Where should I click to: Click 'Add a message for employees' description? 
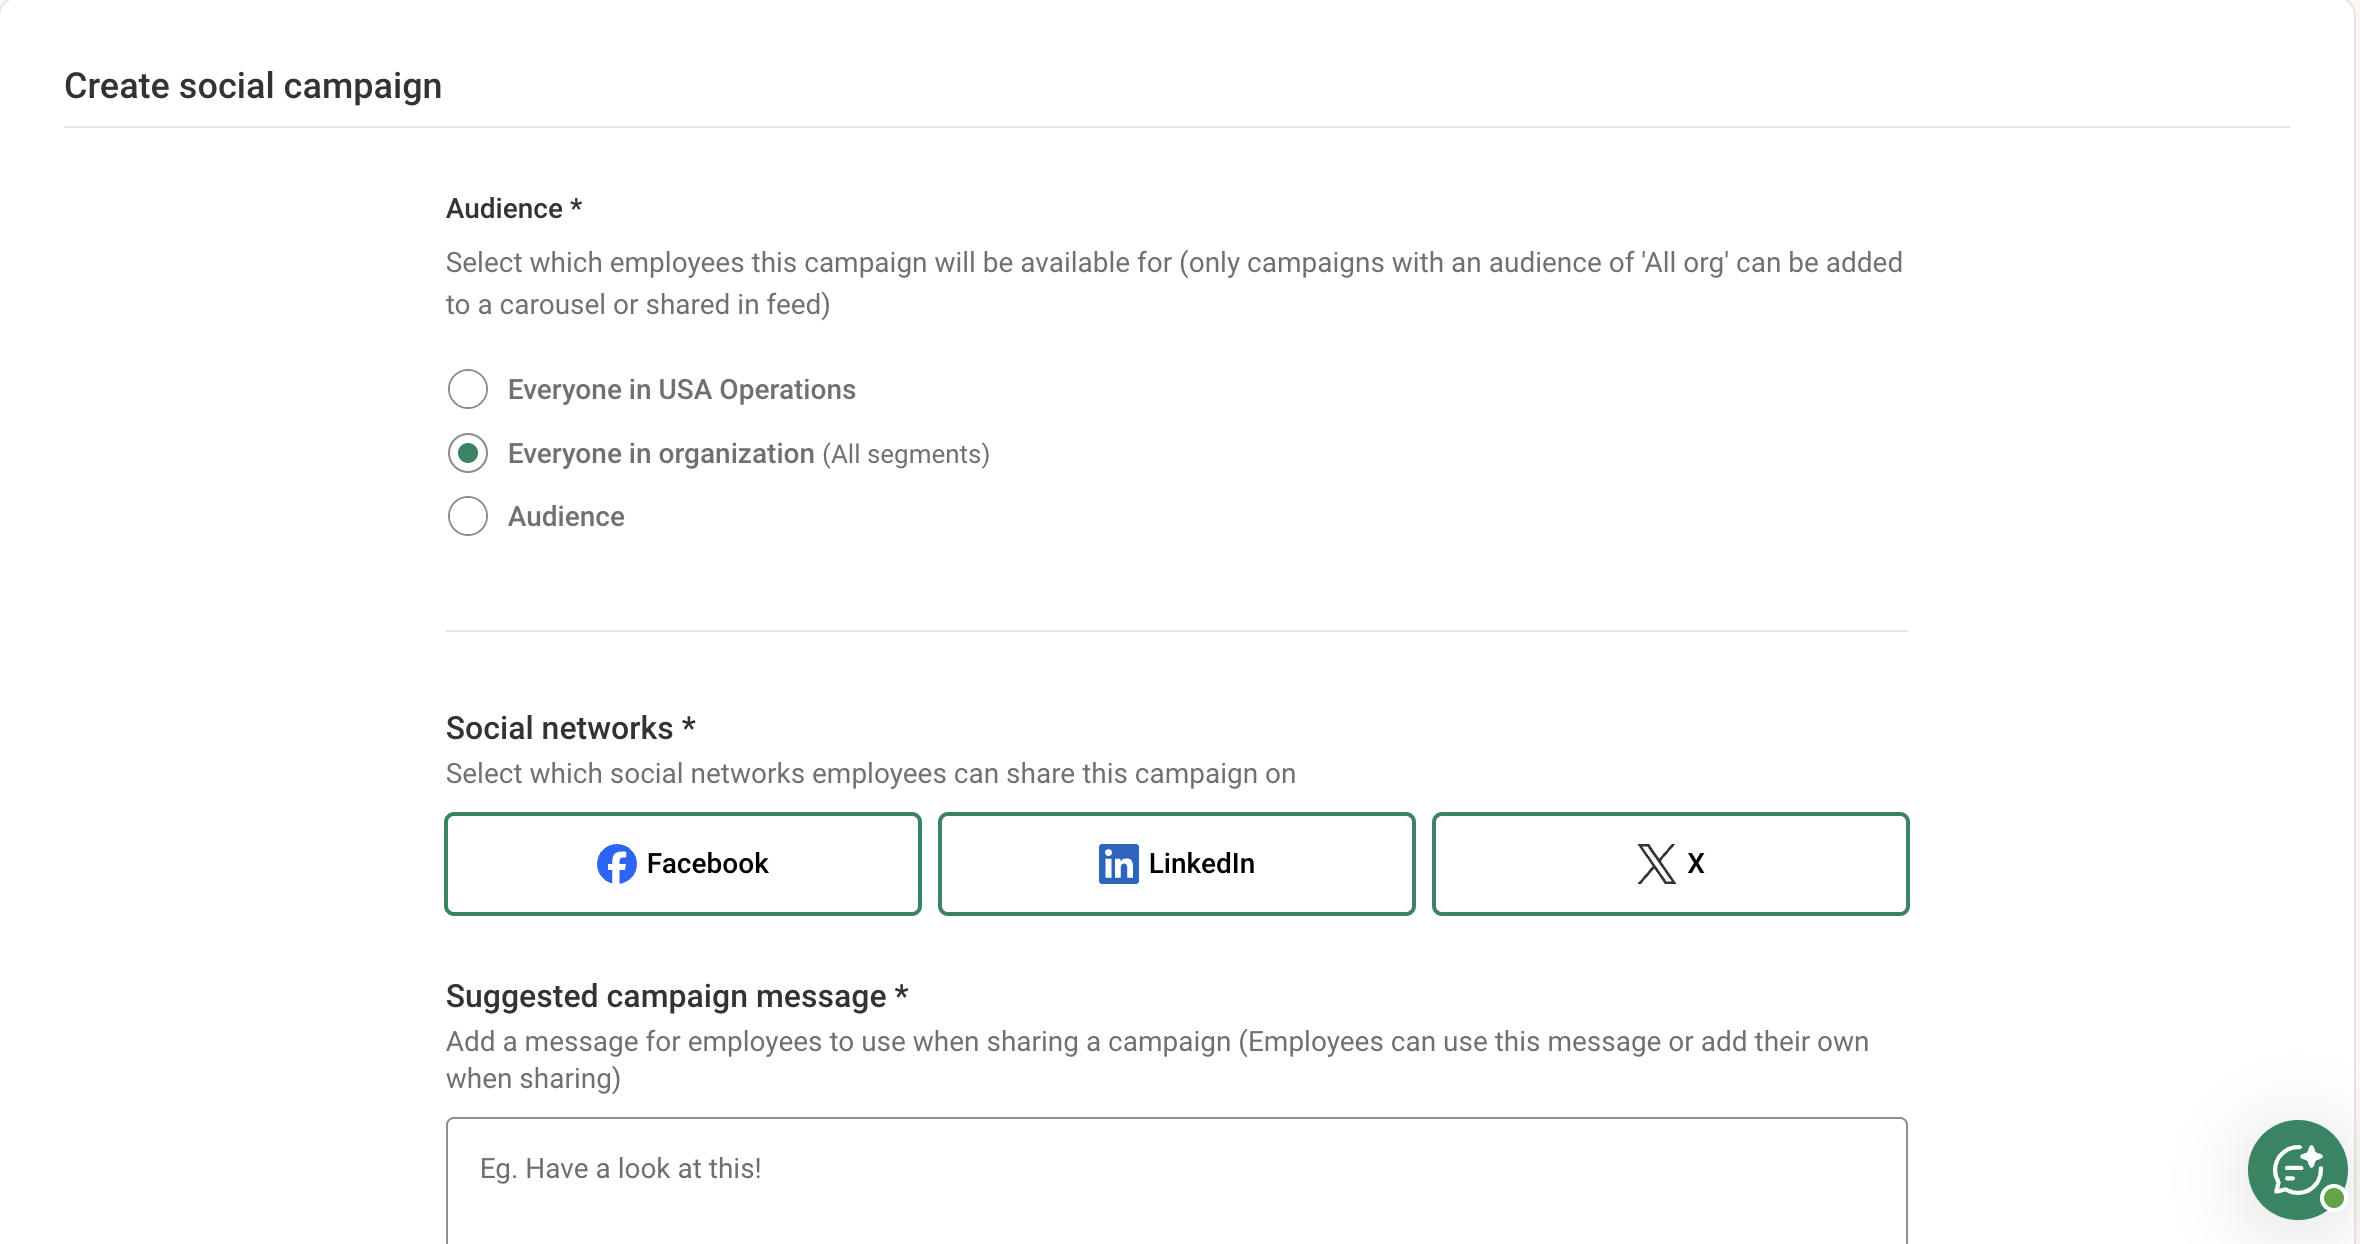click(1157, 1060)
